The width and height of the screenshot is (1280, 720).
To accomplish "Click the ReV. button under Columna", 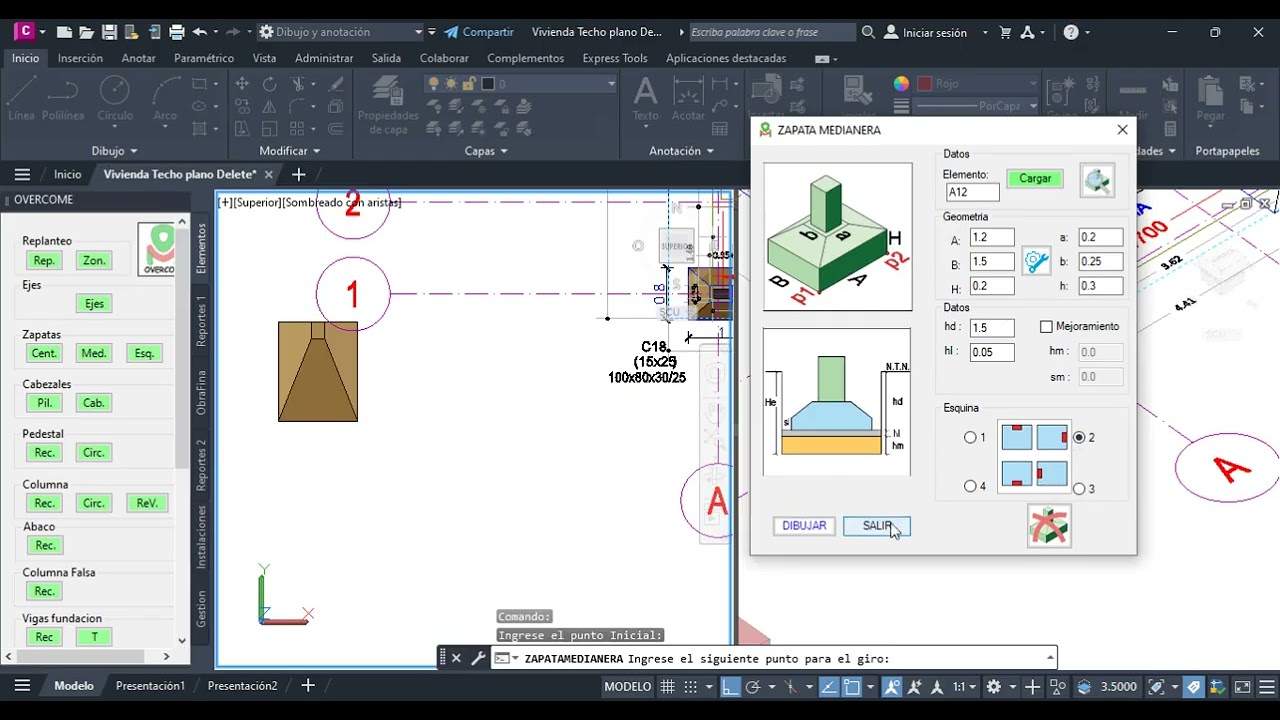I will [x=147, y=503].
